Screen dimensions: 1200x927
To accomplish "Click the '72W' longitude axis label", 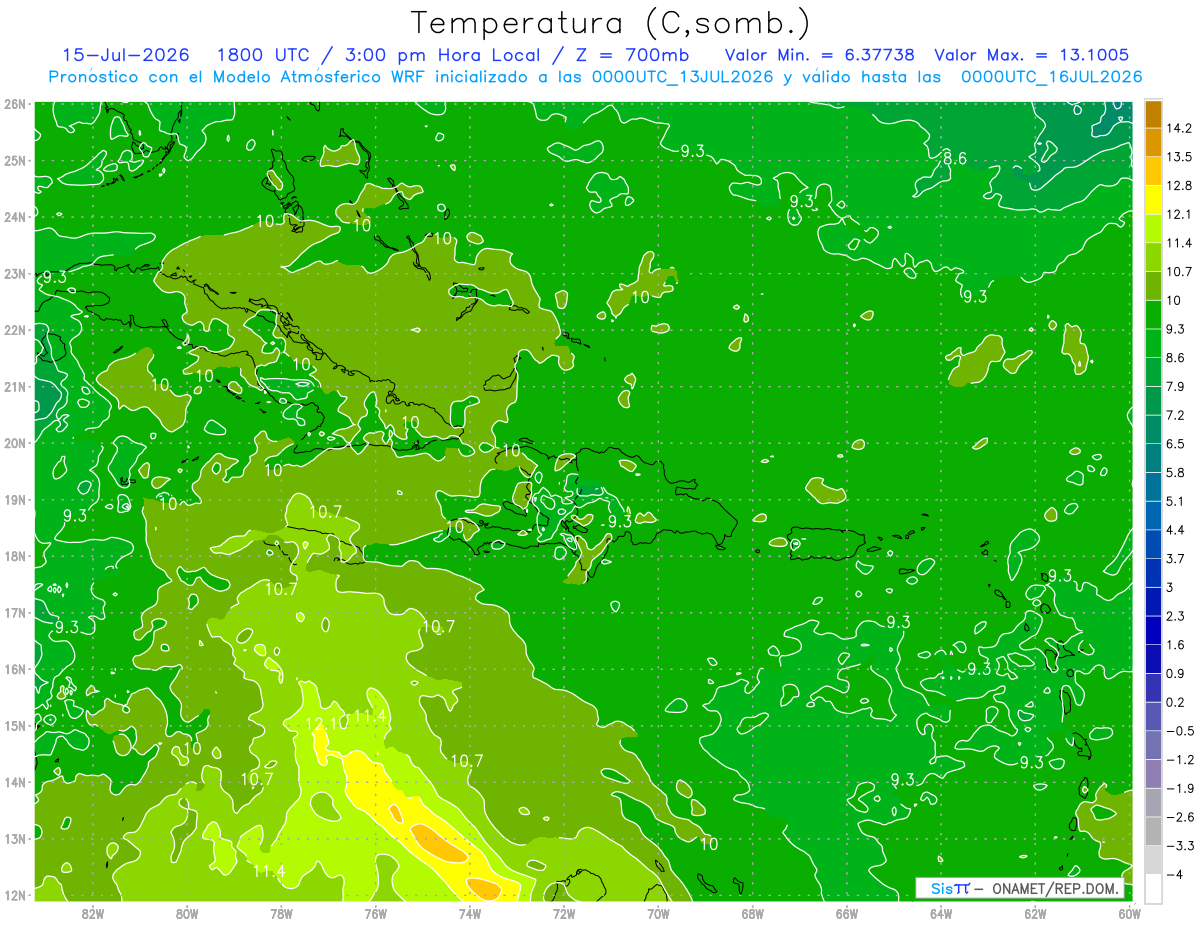I will [x=564, y=912].
